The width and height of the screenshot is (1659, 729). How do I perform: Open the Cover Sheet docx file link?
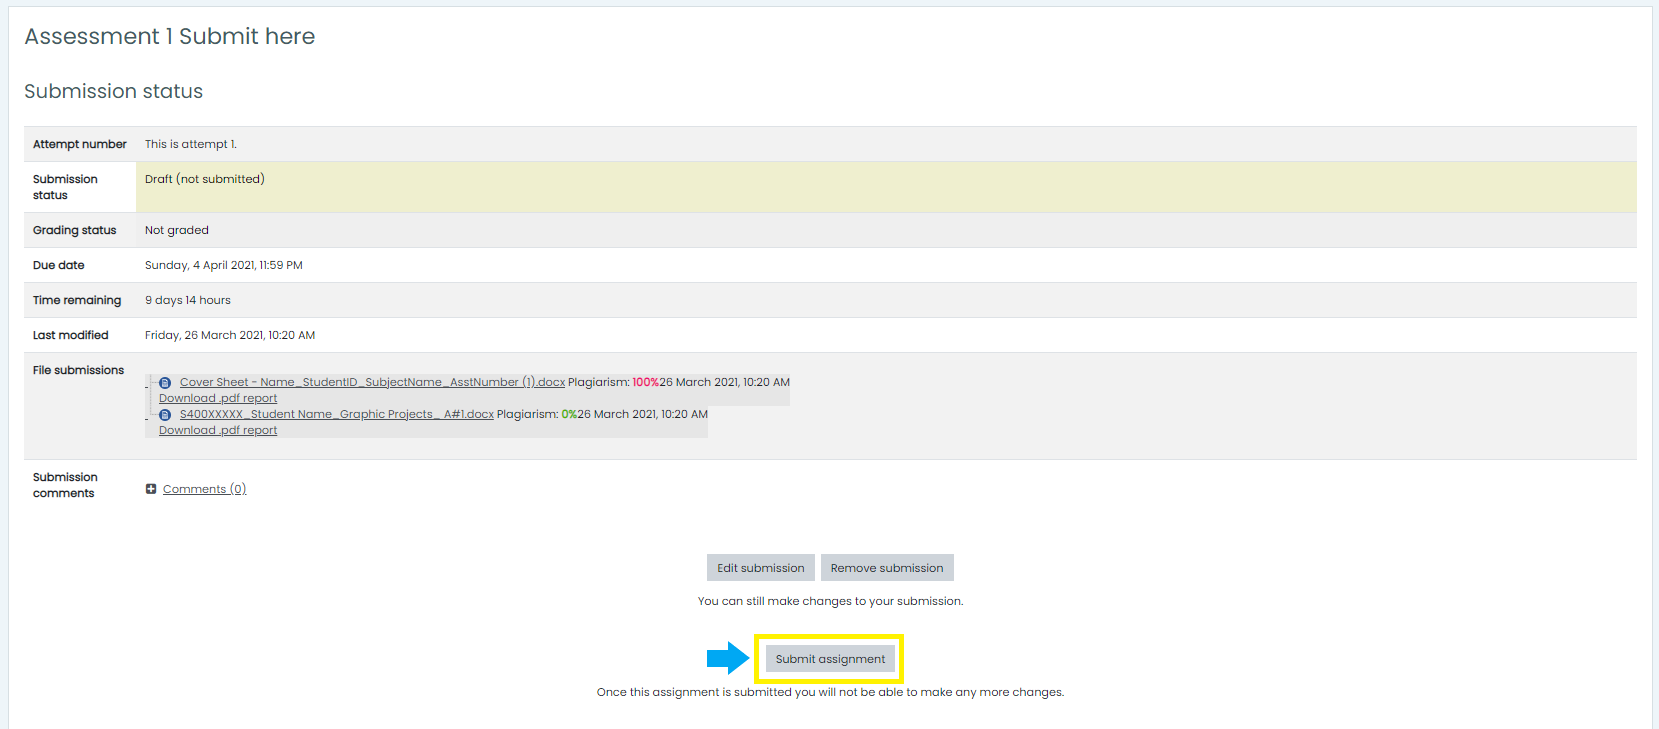tap(372, 382)
